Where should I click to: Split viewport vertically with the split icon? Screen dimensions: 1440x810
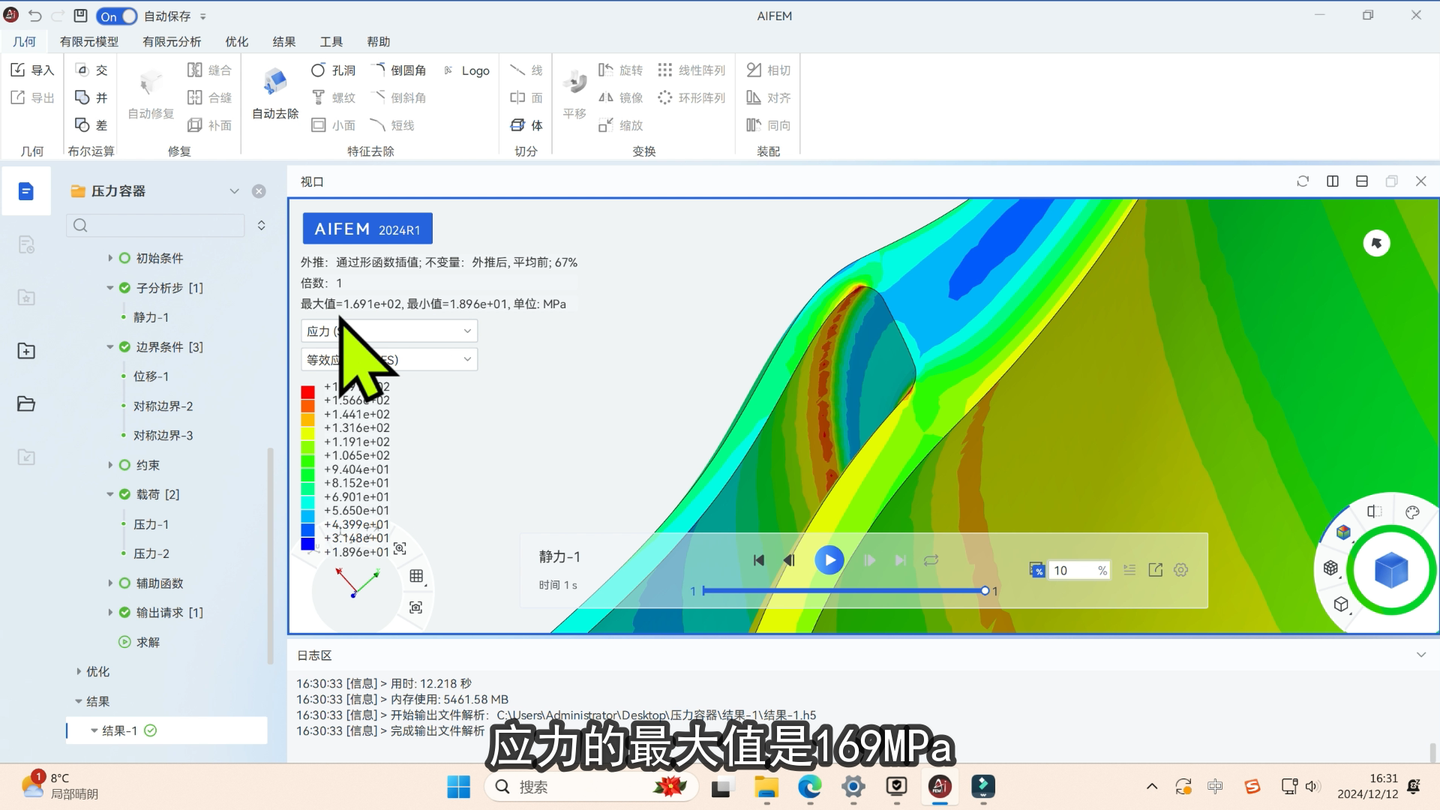click(x=1333, y=182)
